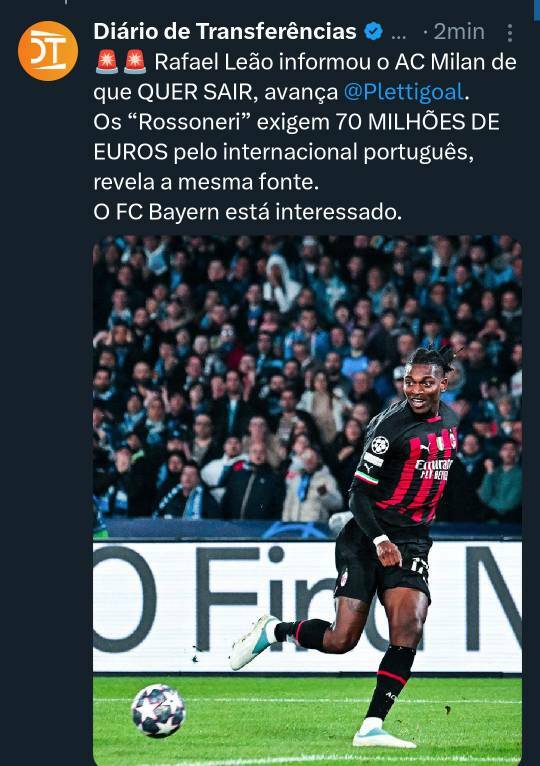Click the 'O FC Bayern está interessado' line

click(247, 212)
